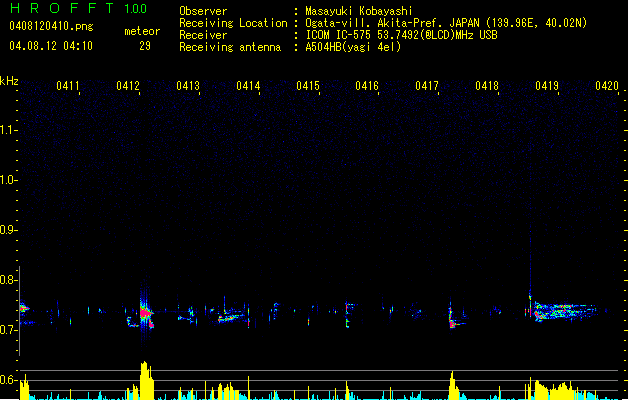The height and width of the screenshot is (400, 629).
Task: Click the 0417 time marker
Action: (x=427, y=86)
